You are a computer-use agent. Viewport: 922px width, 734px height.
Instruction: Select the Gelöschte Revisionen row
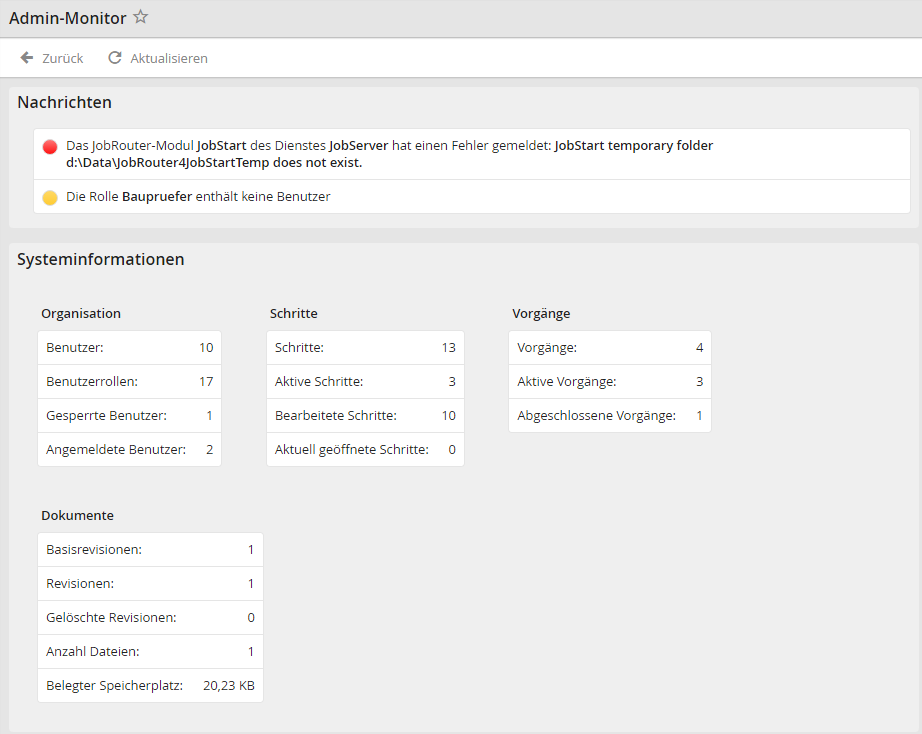coord(150,618)
